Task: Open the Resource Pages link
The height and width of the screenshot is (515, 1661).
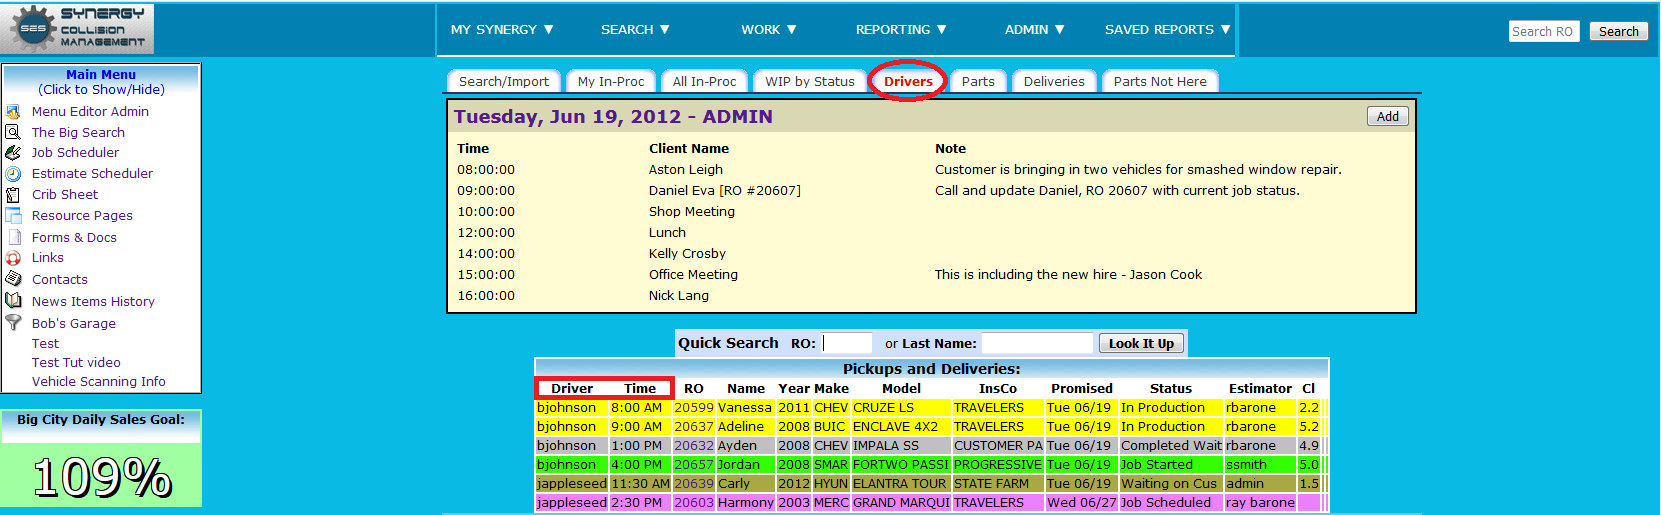Action: click(82, 216)
